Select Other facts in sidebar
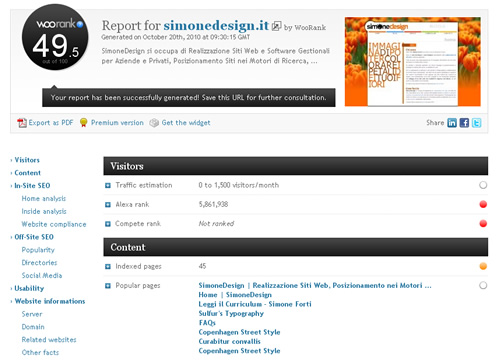 pyautogui.click(x=40, y=353)
